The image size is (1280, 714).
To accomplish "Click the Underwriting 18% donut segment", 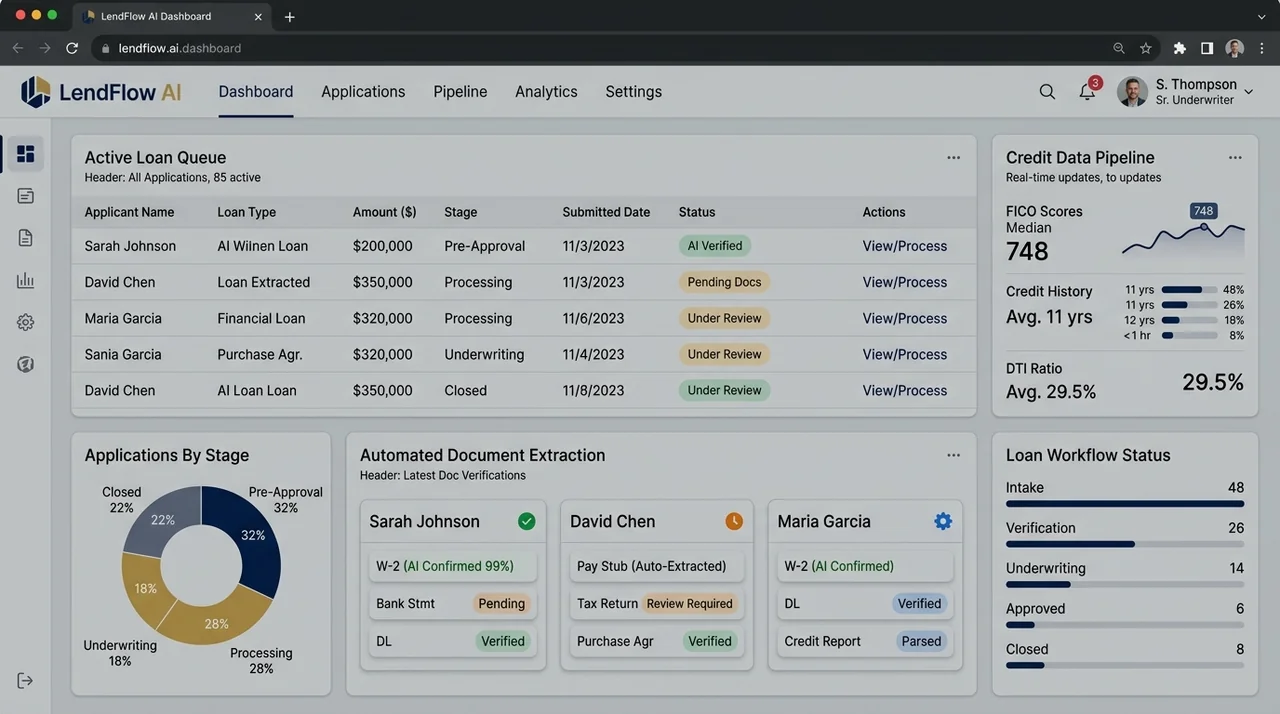I will point(144,589).
